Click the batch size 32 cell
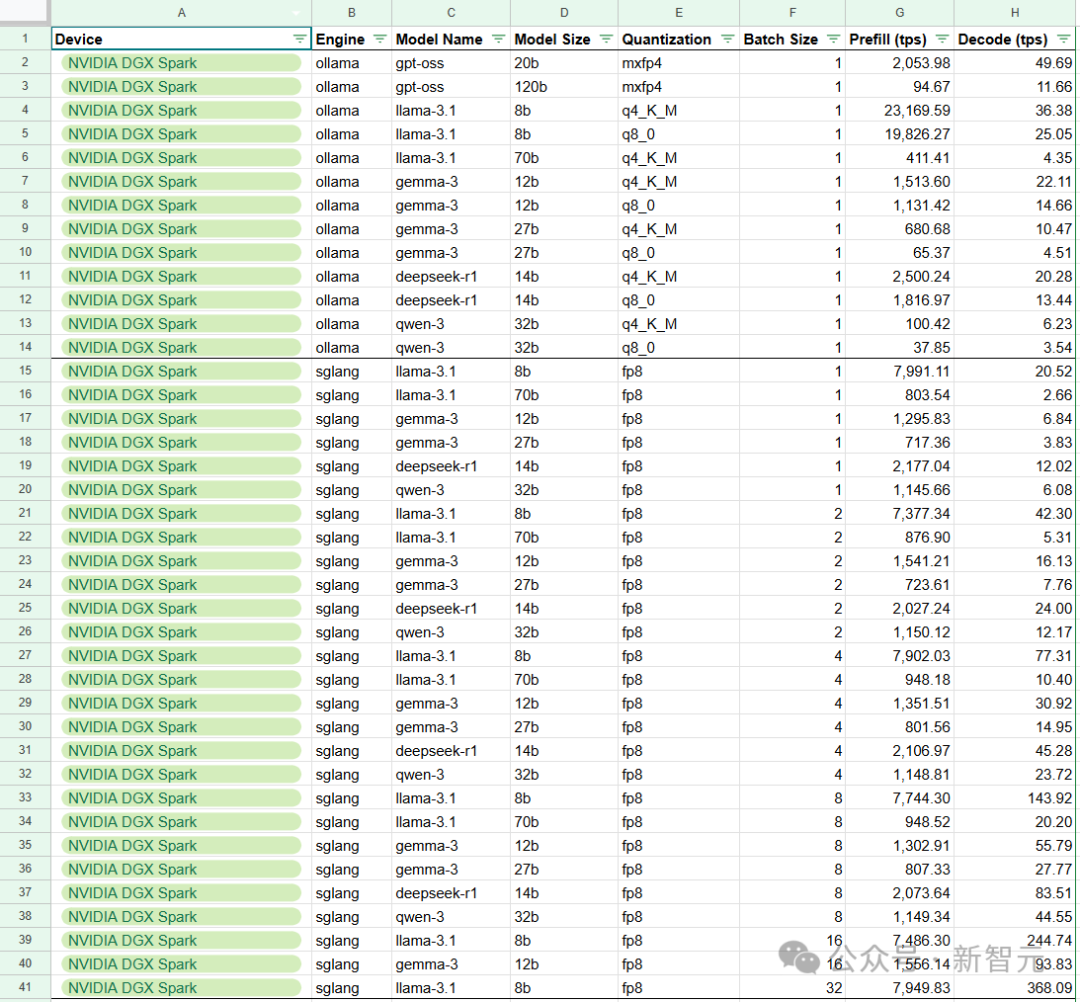The image size is (1080, 1002). 792,988
